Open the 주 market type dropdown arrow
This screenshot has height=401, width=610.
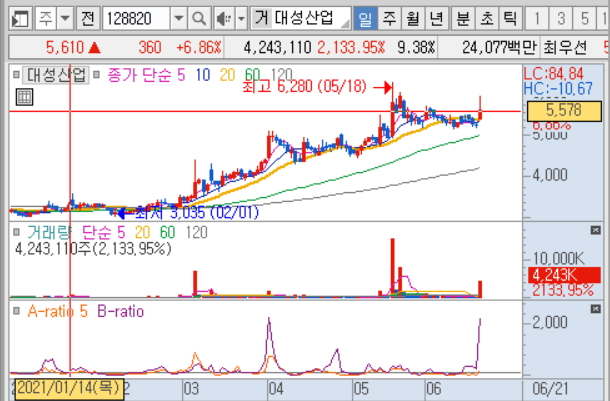pos(65,18)
